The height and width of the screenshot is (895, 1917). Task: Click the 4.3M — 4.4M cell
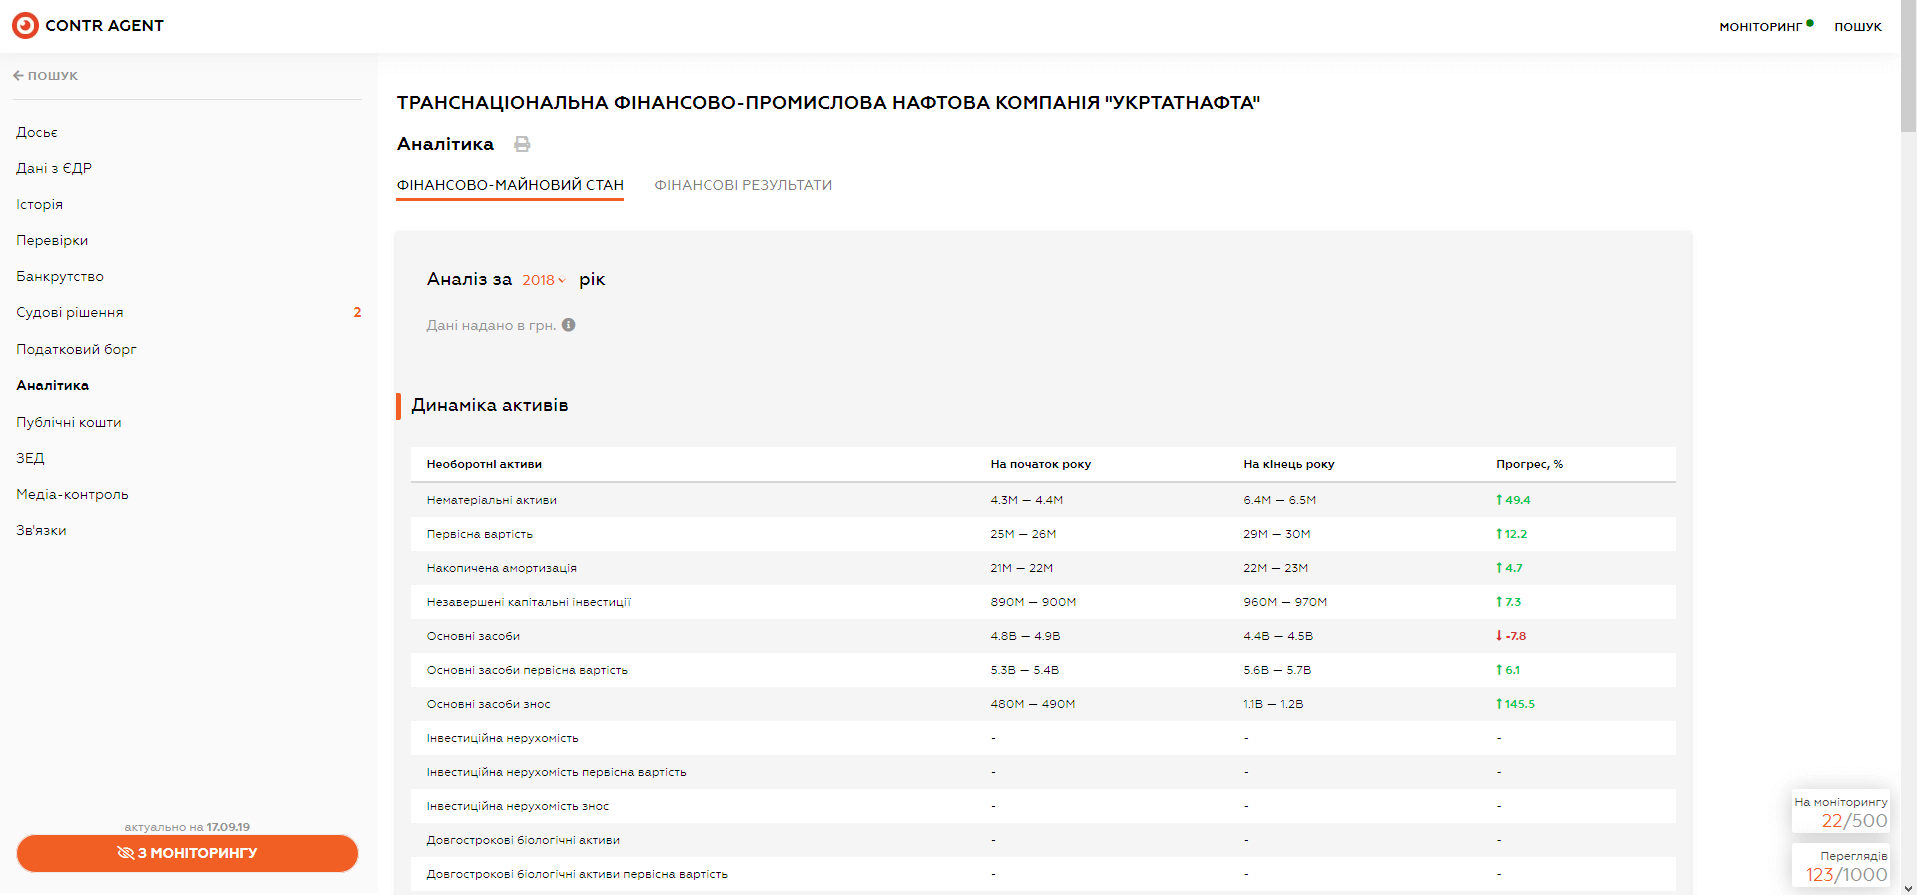coord(1027,500)
